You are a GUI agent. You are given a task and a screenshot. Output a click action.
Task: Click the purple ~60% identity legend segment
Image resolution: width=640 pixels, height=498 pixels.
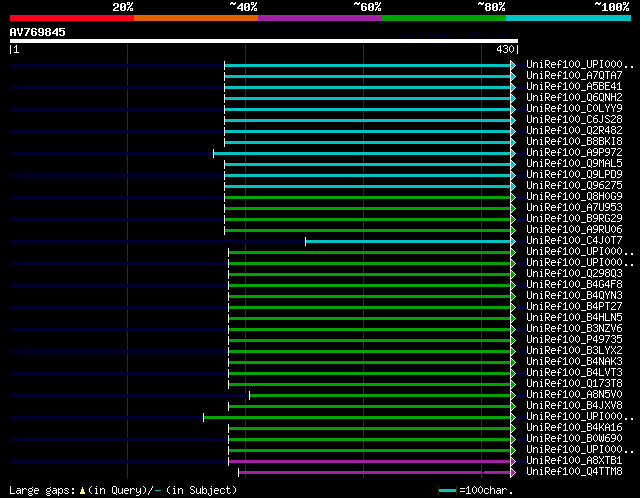click(320, 18)
